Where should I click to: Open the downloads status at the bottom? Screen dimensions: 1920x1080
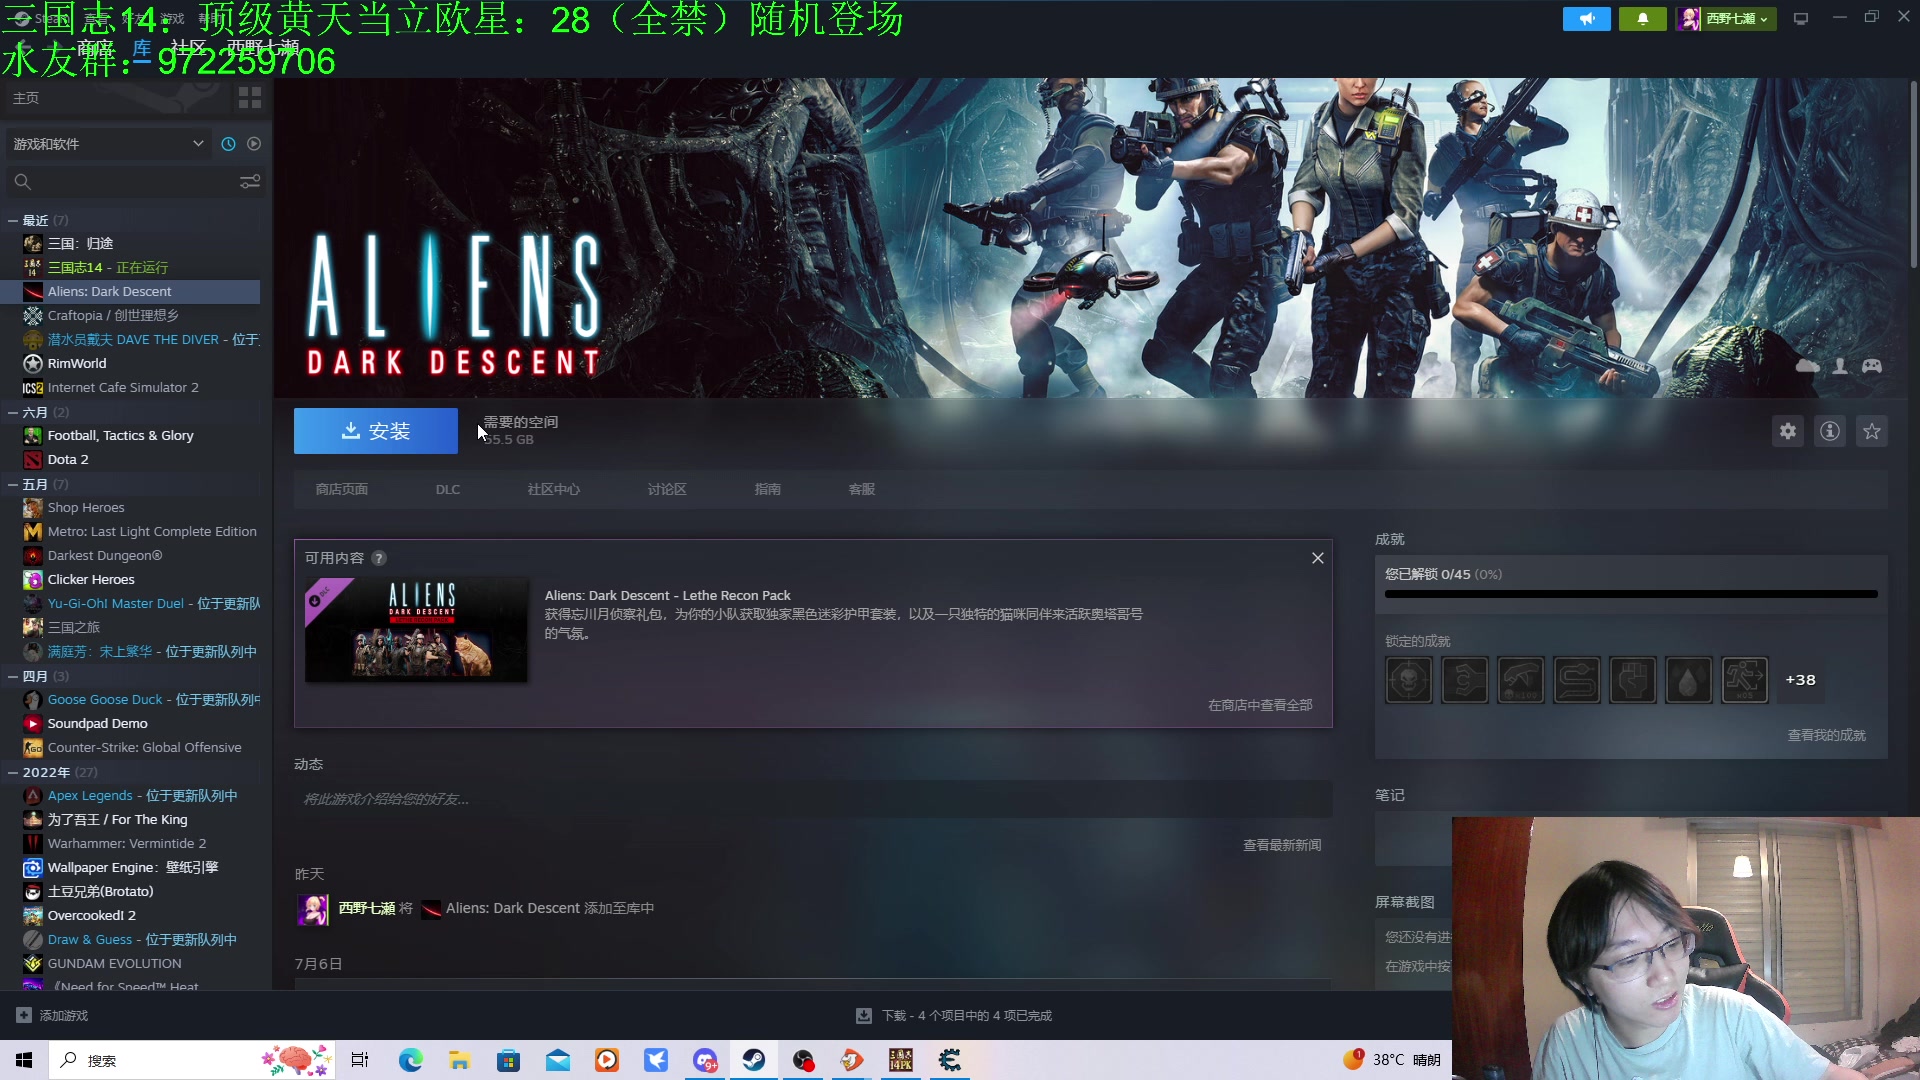point(954,1015)
